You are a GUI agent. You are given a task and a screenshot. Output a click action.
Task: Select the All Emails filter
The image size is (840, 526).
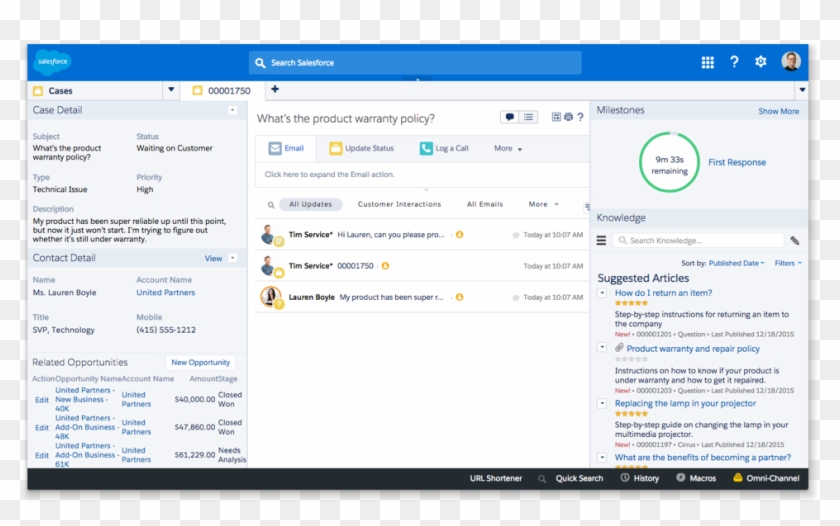[x=485, y=204]
